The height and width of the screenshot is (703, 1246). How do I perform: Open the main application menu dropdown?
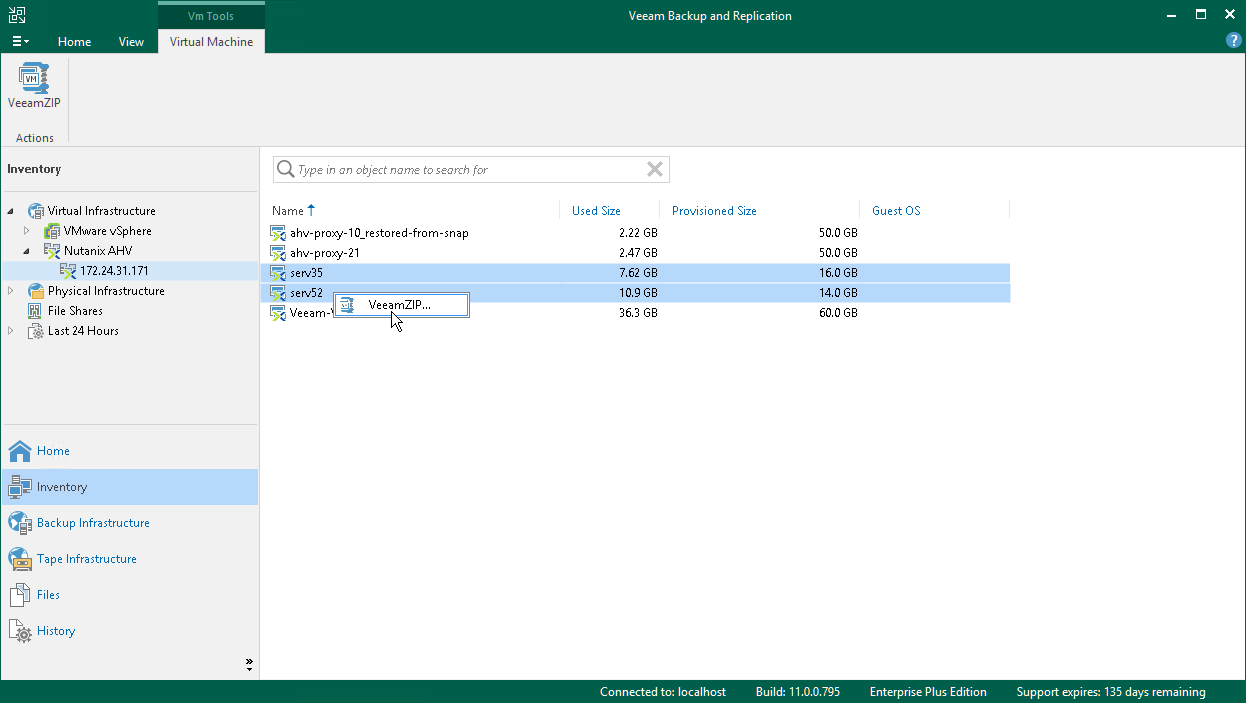[20, 41]
